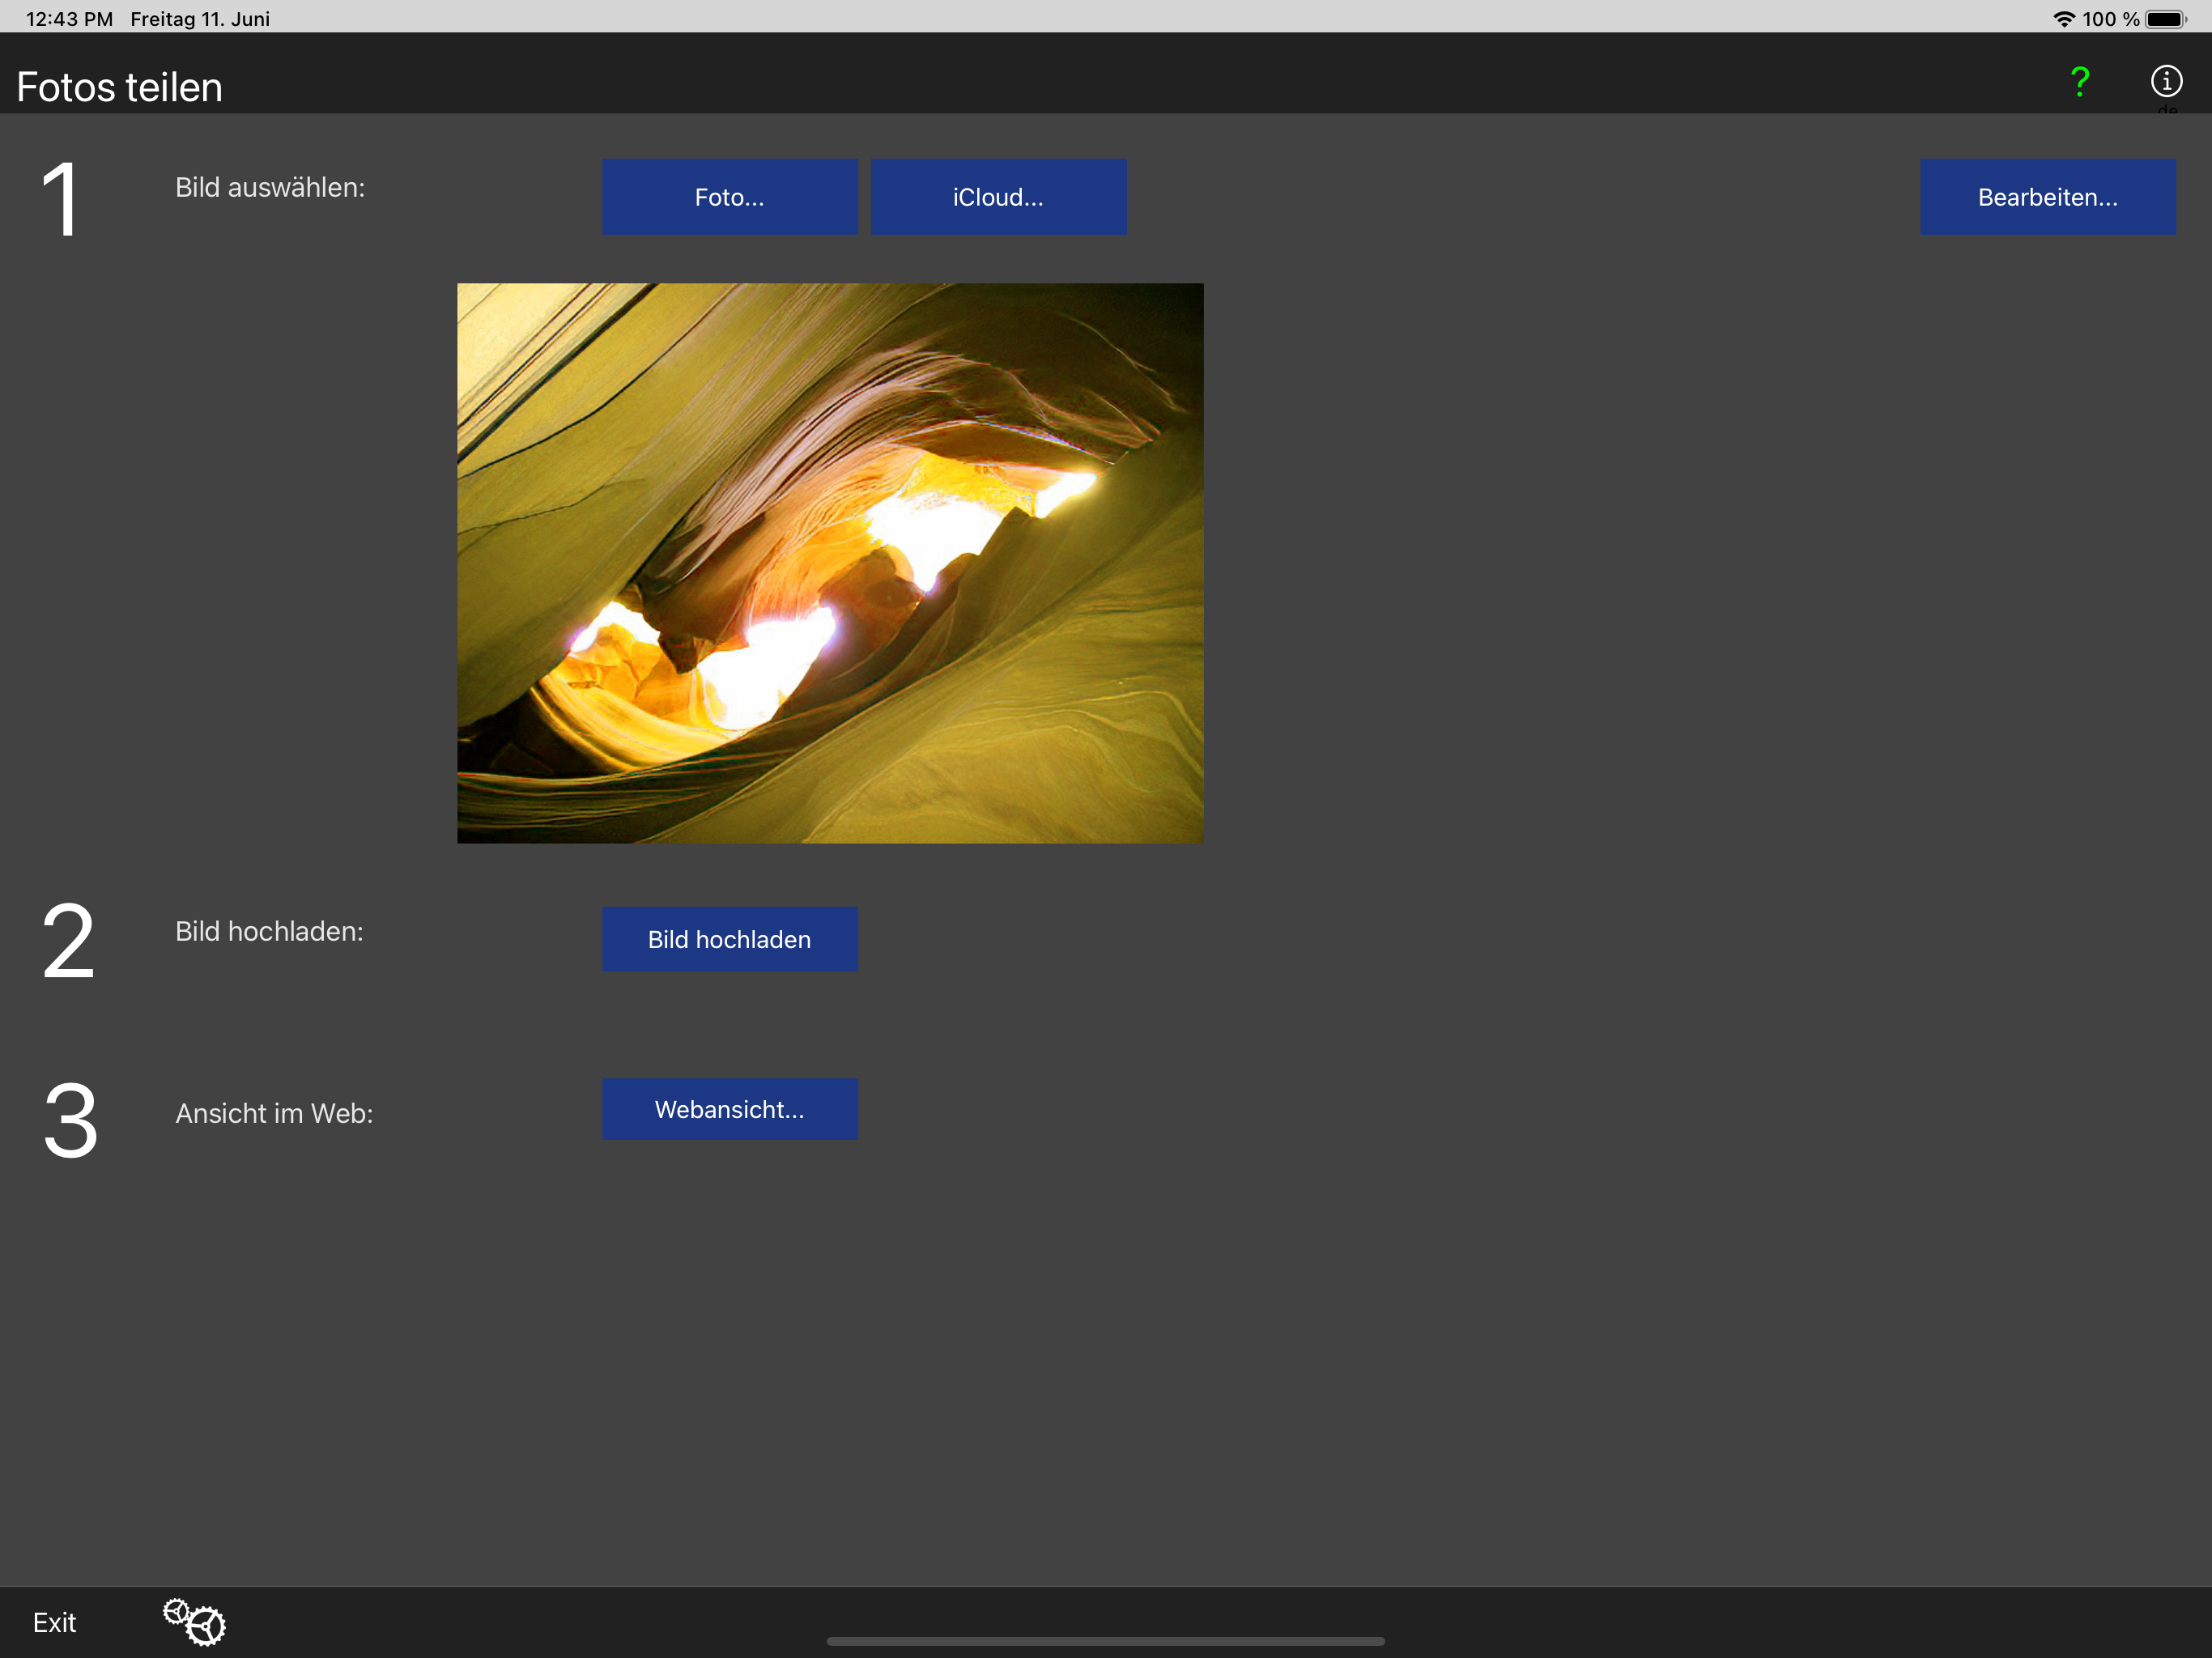2212x1658 pixels.
Task: Open the info circle icon
Action: click(2166, 81)
